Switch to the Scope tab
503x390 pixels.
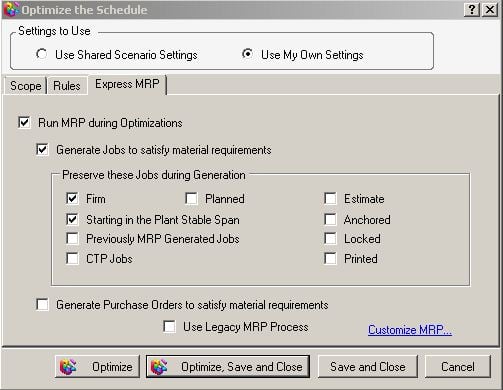(25, 86)
